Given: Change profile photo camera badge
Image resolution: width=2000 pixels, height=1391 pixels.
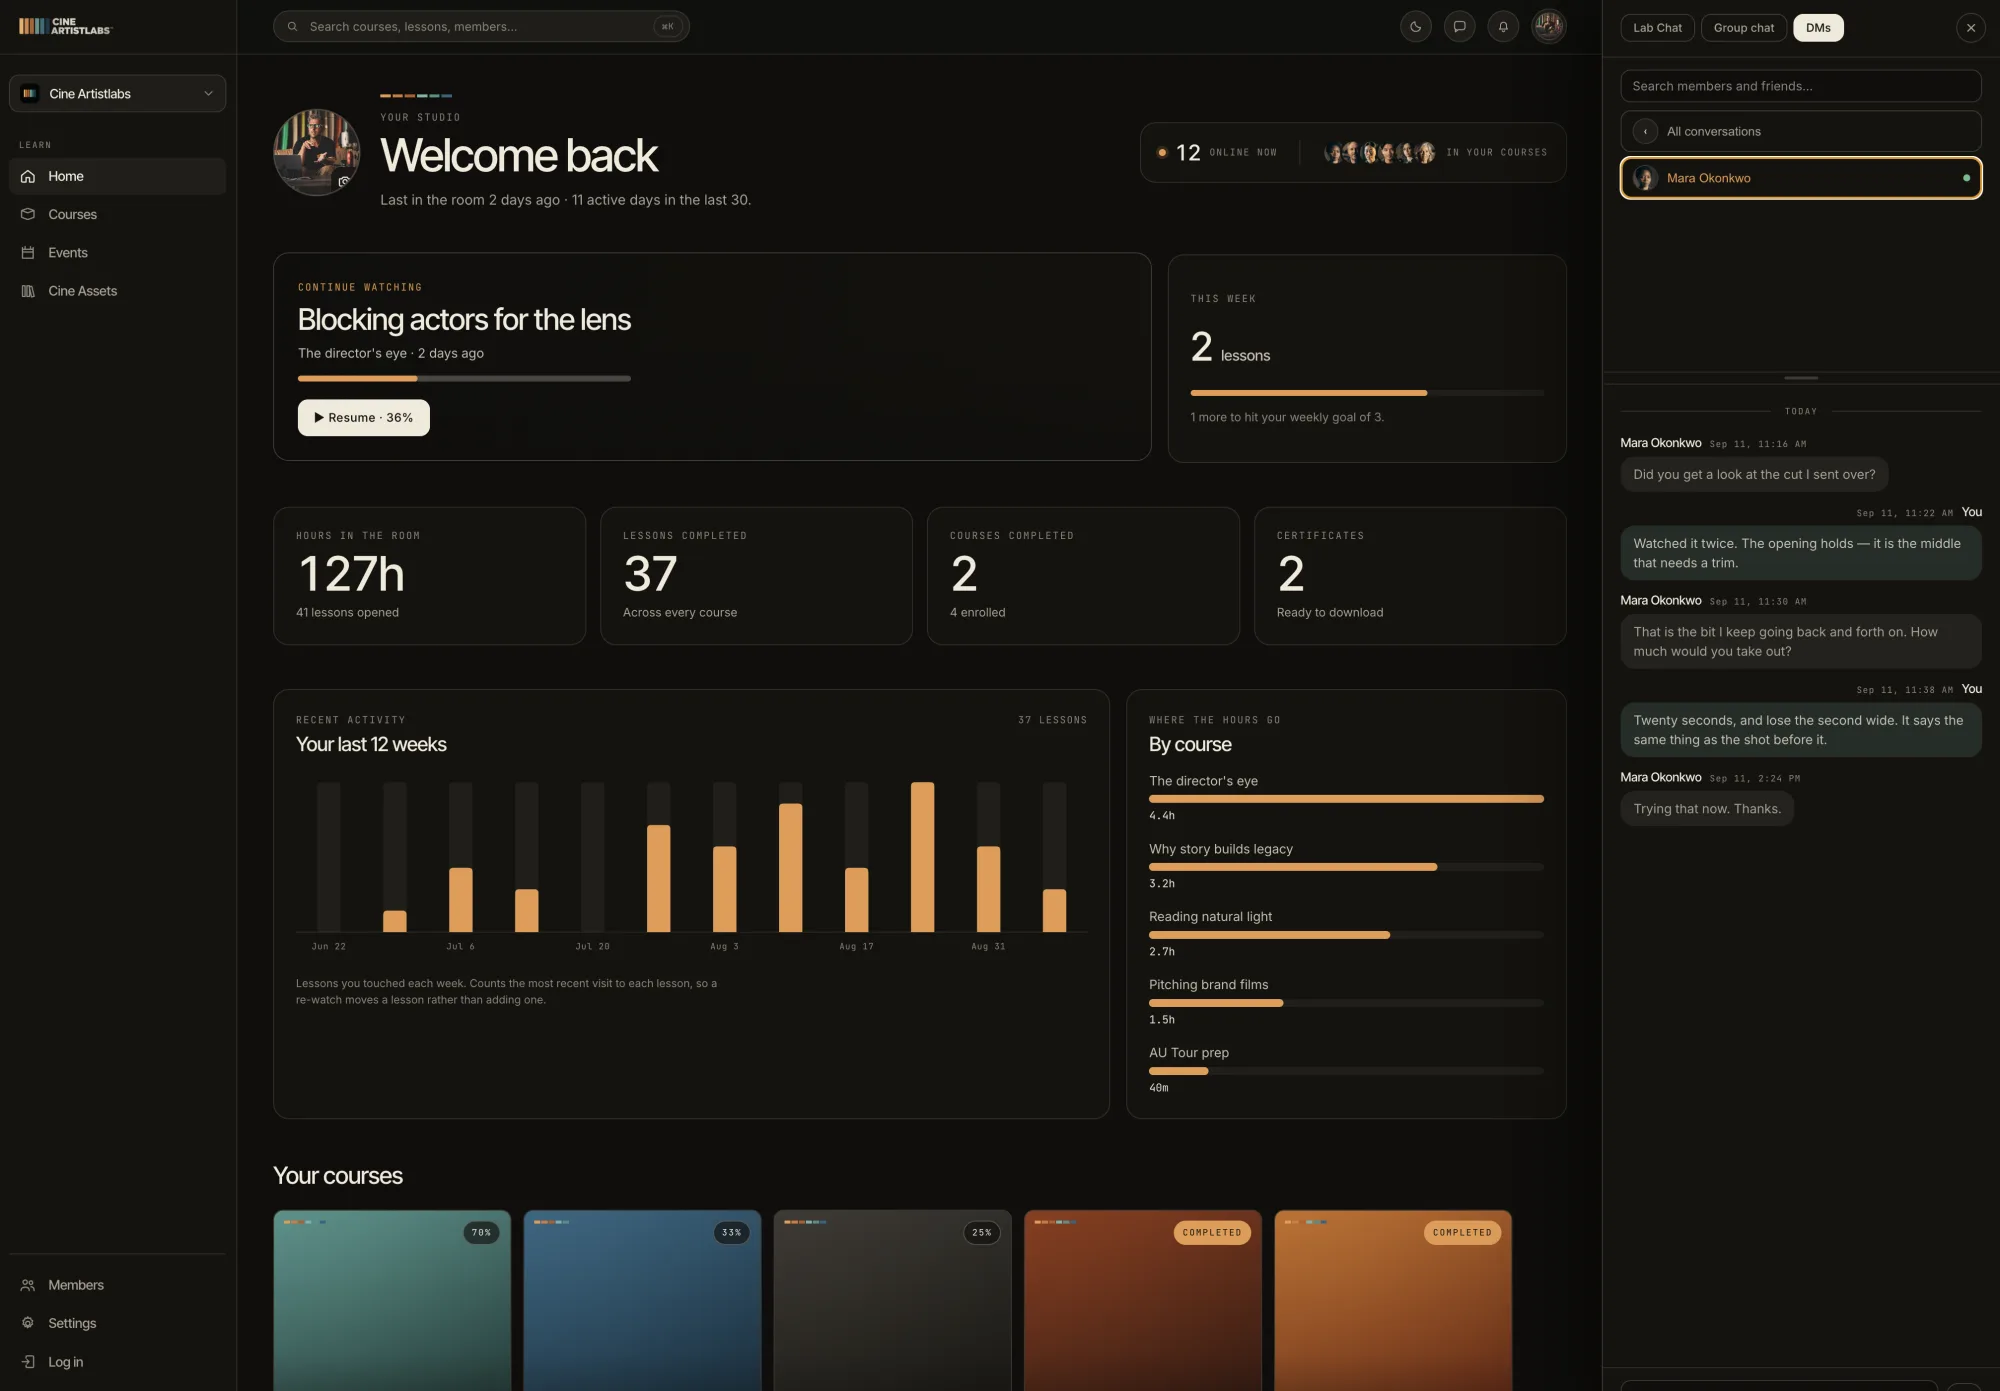Looking at the screenshot, I should 343,181.
